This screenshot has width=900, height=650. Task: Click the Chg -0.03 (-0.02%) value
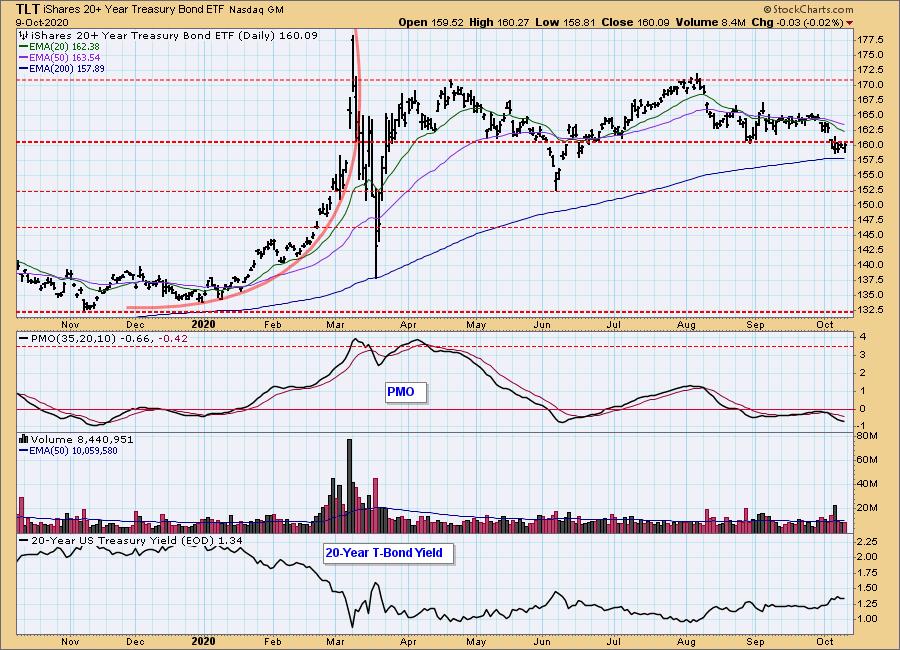(798, 22)
